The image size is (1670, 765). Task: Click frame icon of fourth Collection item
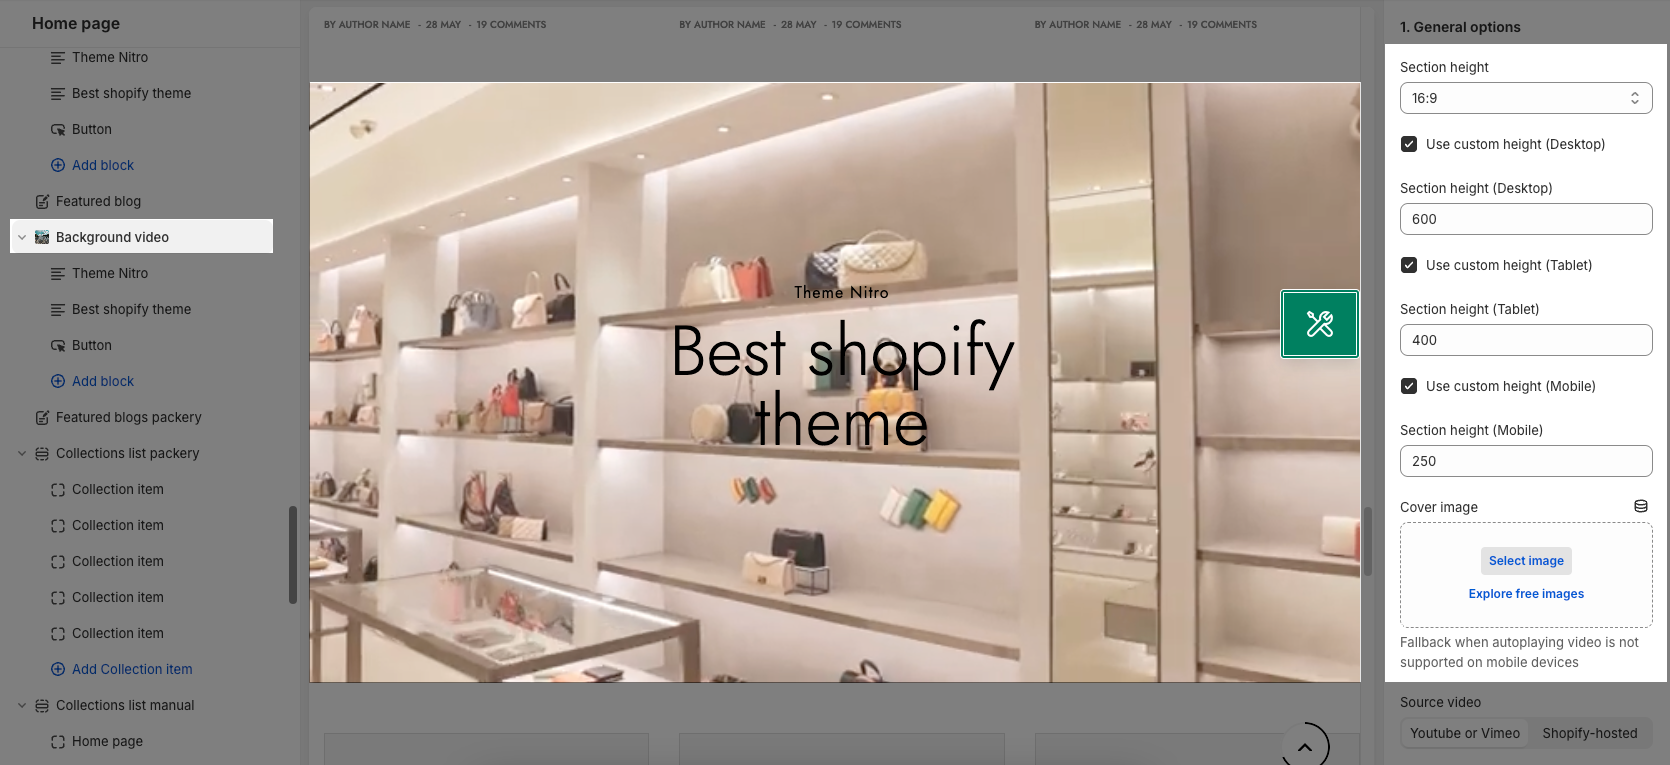(x=58, y=598)
